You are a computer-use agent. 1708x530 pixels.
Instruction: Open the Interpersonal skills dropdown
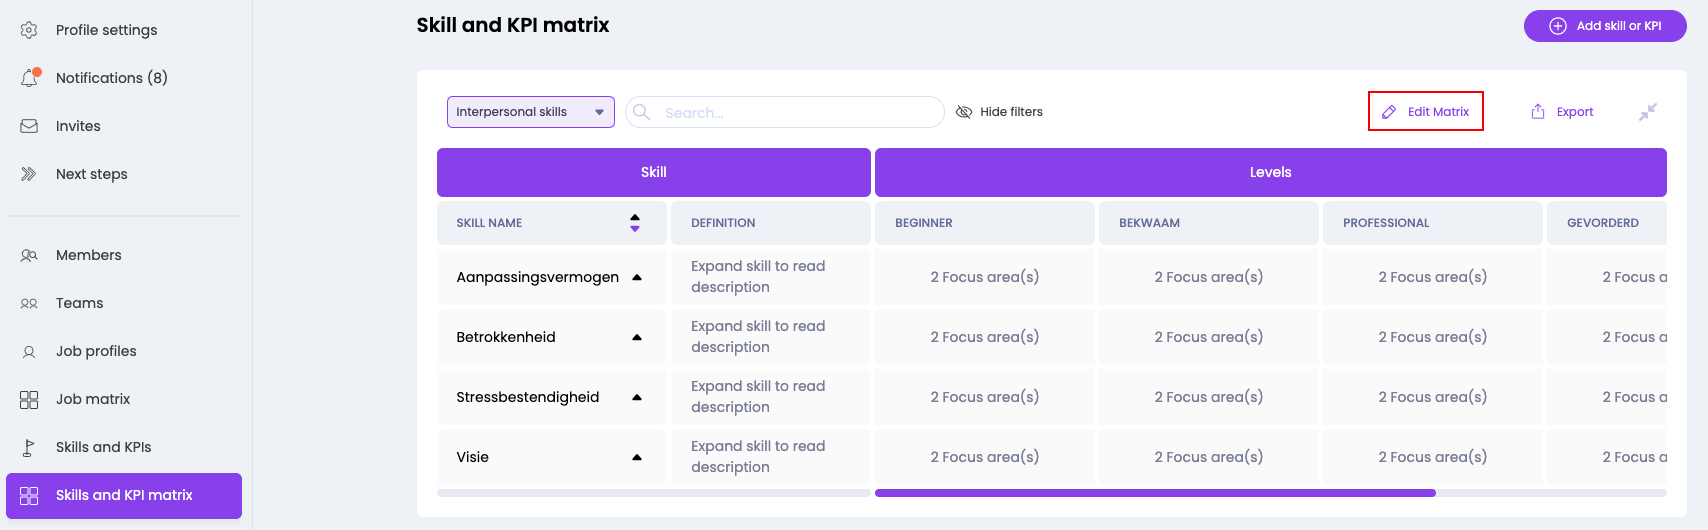click(530, 112)
